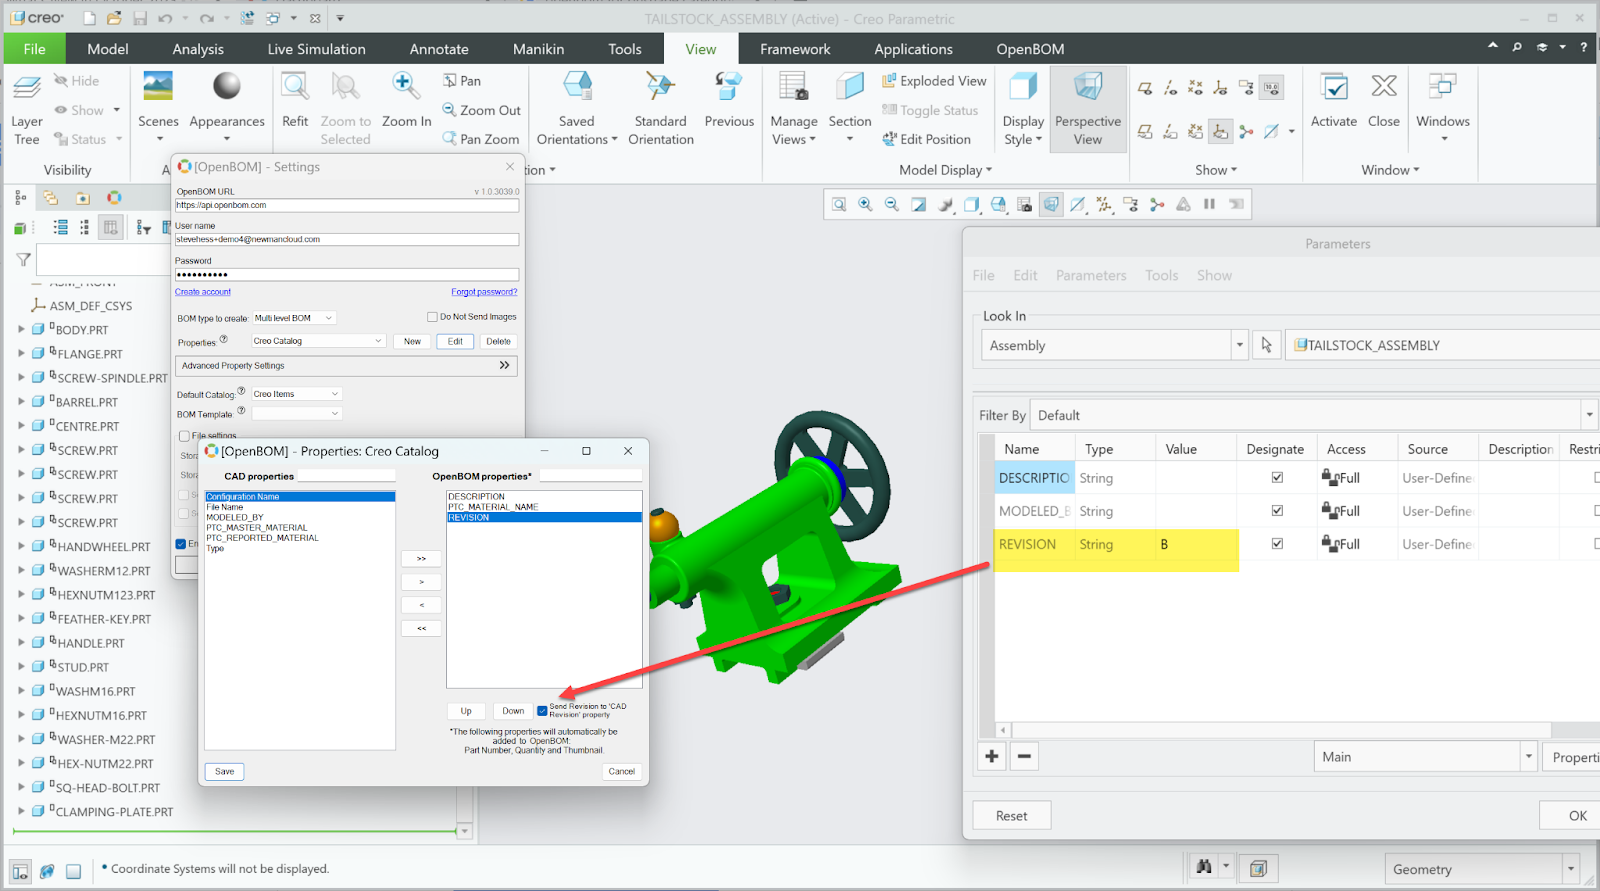Switch to the Model ribbon tab
This screenshot has width=1600, height=891.
[108, 49]
